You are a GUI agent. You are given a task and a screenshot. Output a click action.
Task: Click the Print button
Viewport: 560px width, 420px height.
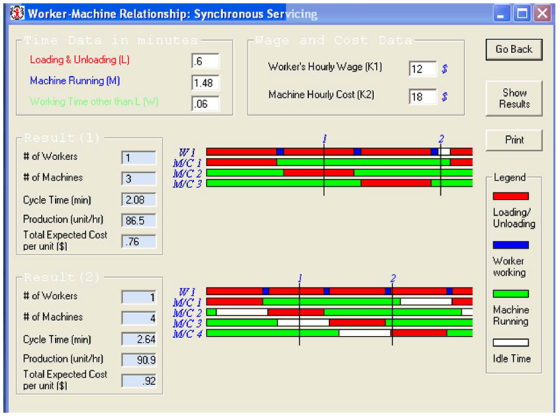(x=514, y=140)
